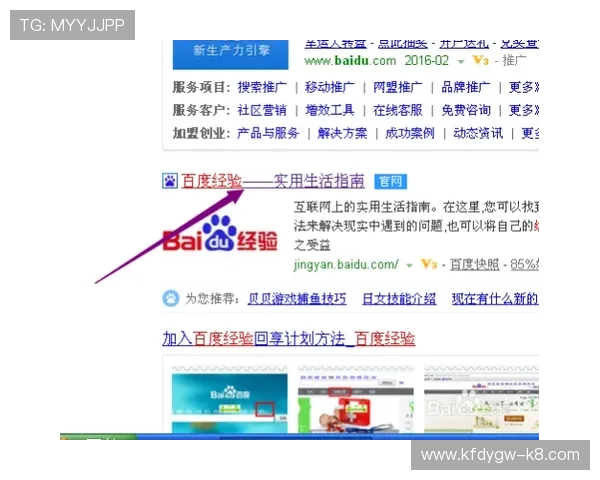The height and width of the screenshot is (480, 600).
Task: Open the 免费咨询 link
Action: point(466,110)
